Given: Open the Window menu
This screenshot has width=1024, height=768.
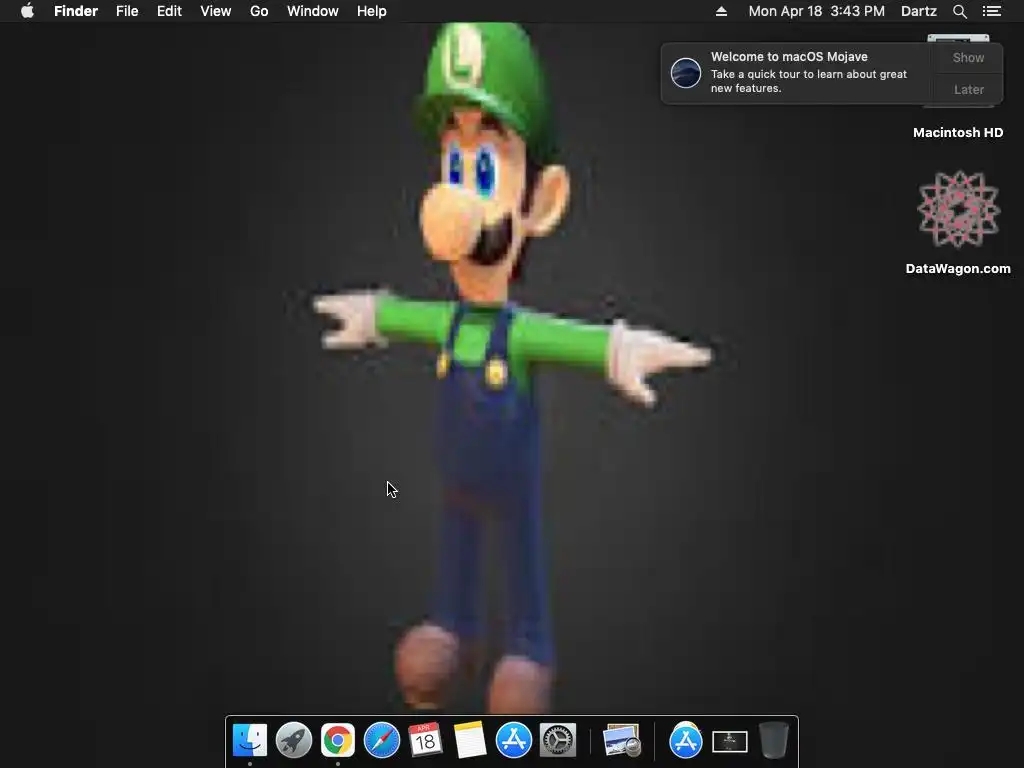Looking at the screenshot, I should pyautogui.click(x=312, y=11).
